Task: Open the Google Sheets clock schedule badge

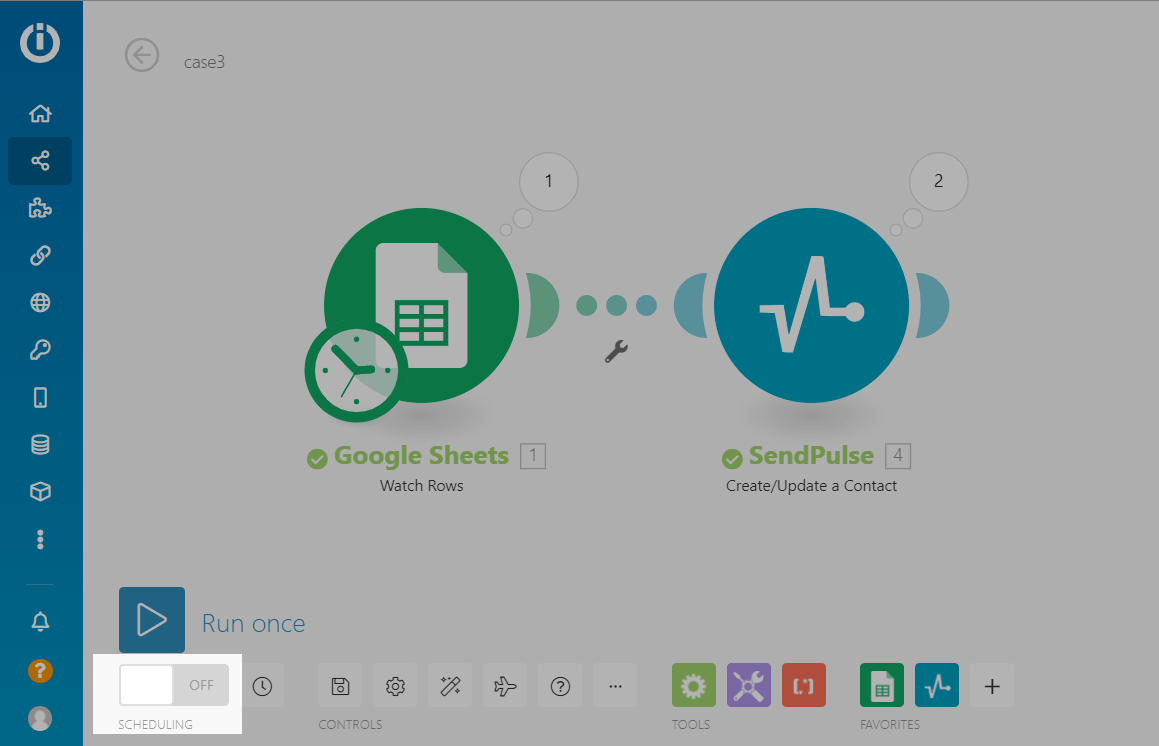Action: tap(356, 371)
